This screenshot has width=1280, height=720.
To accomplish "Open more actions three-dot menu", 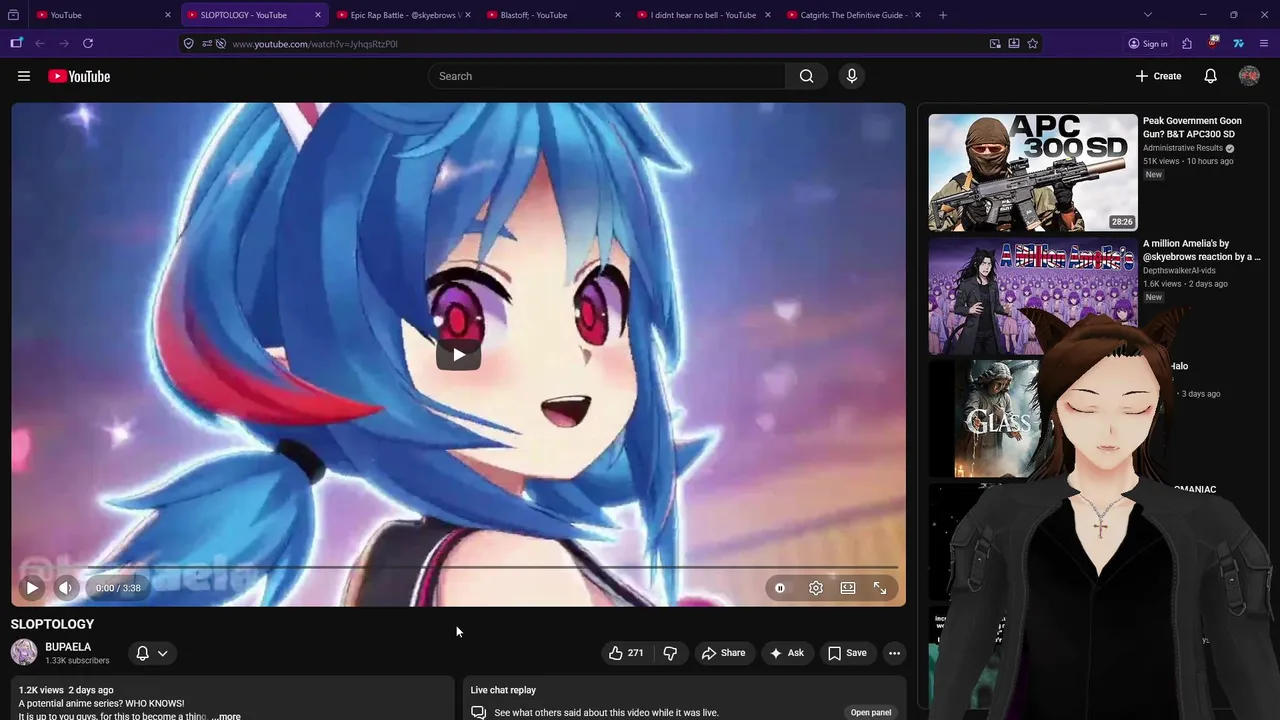I will 894,653.
